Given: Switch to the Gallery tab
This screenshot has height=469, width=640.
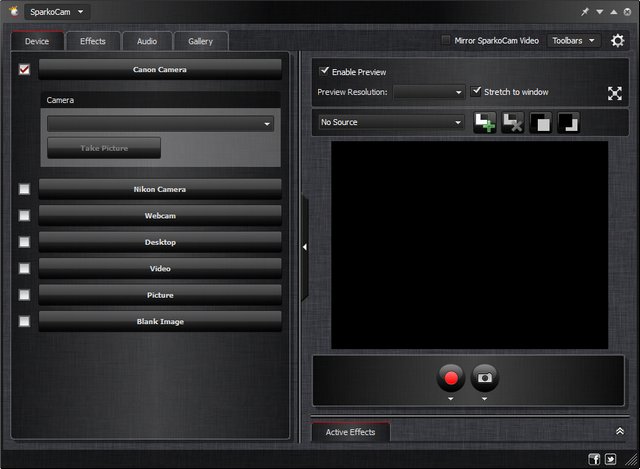Looking at the screenshot, I should click(x=200, y=41).
